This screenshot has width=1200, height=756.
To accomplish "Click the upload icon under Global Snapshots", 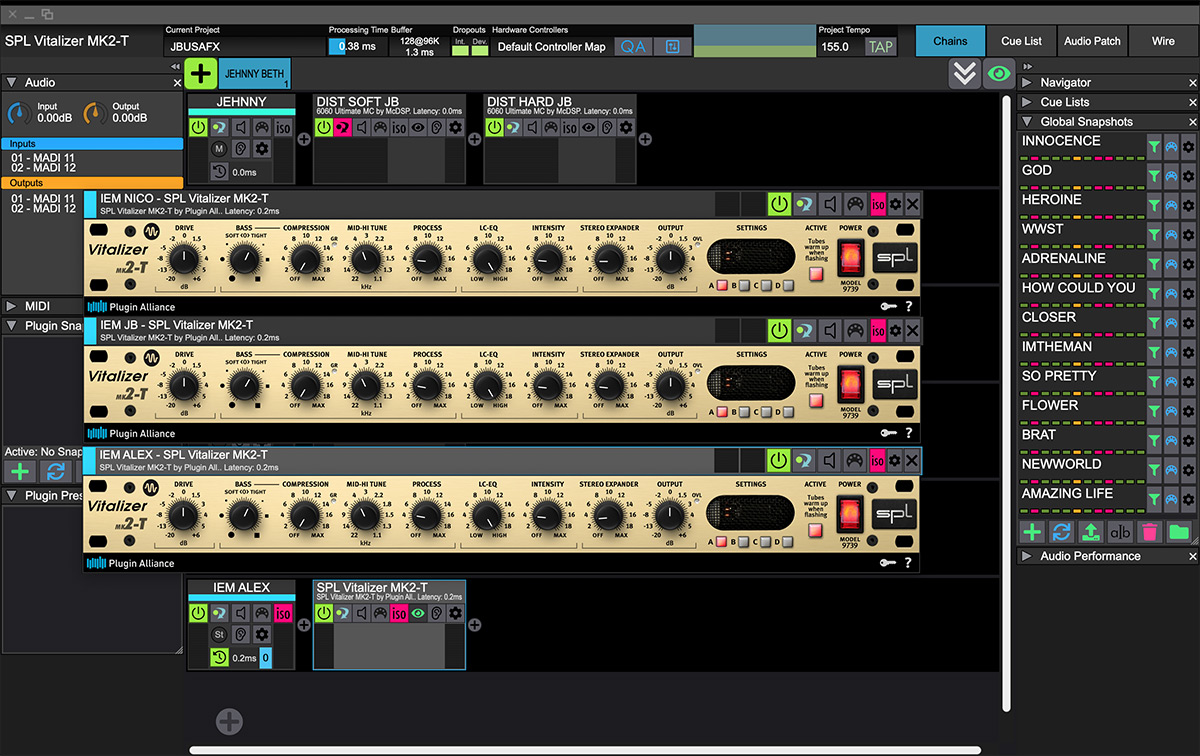I will [1090, 533].
